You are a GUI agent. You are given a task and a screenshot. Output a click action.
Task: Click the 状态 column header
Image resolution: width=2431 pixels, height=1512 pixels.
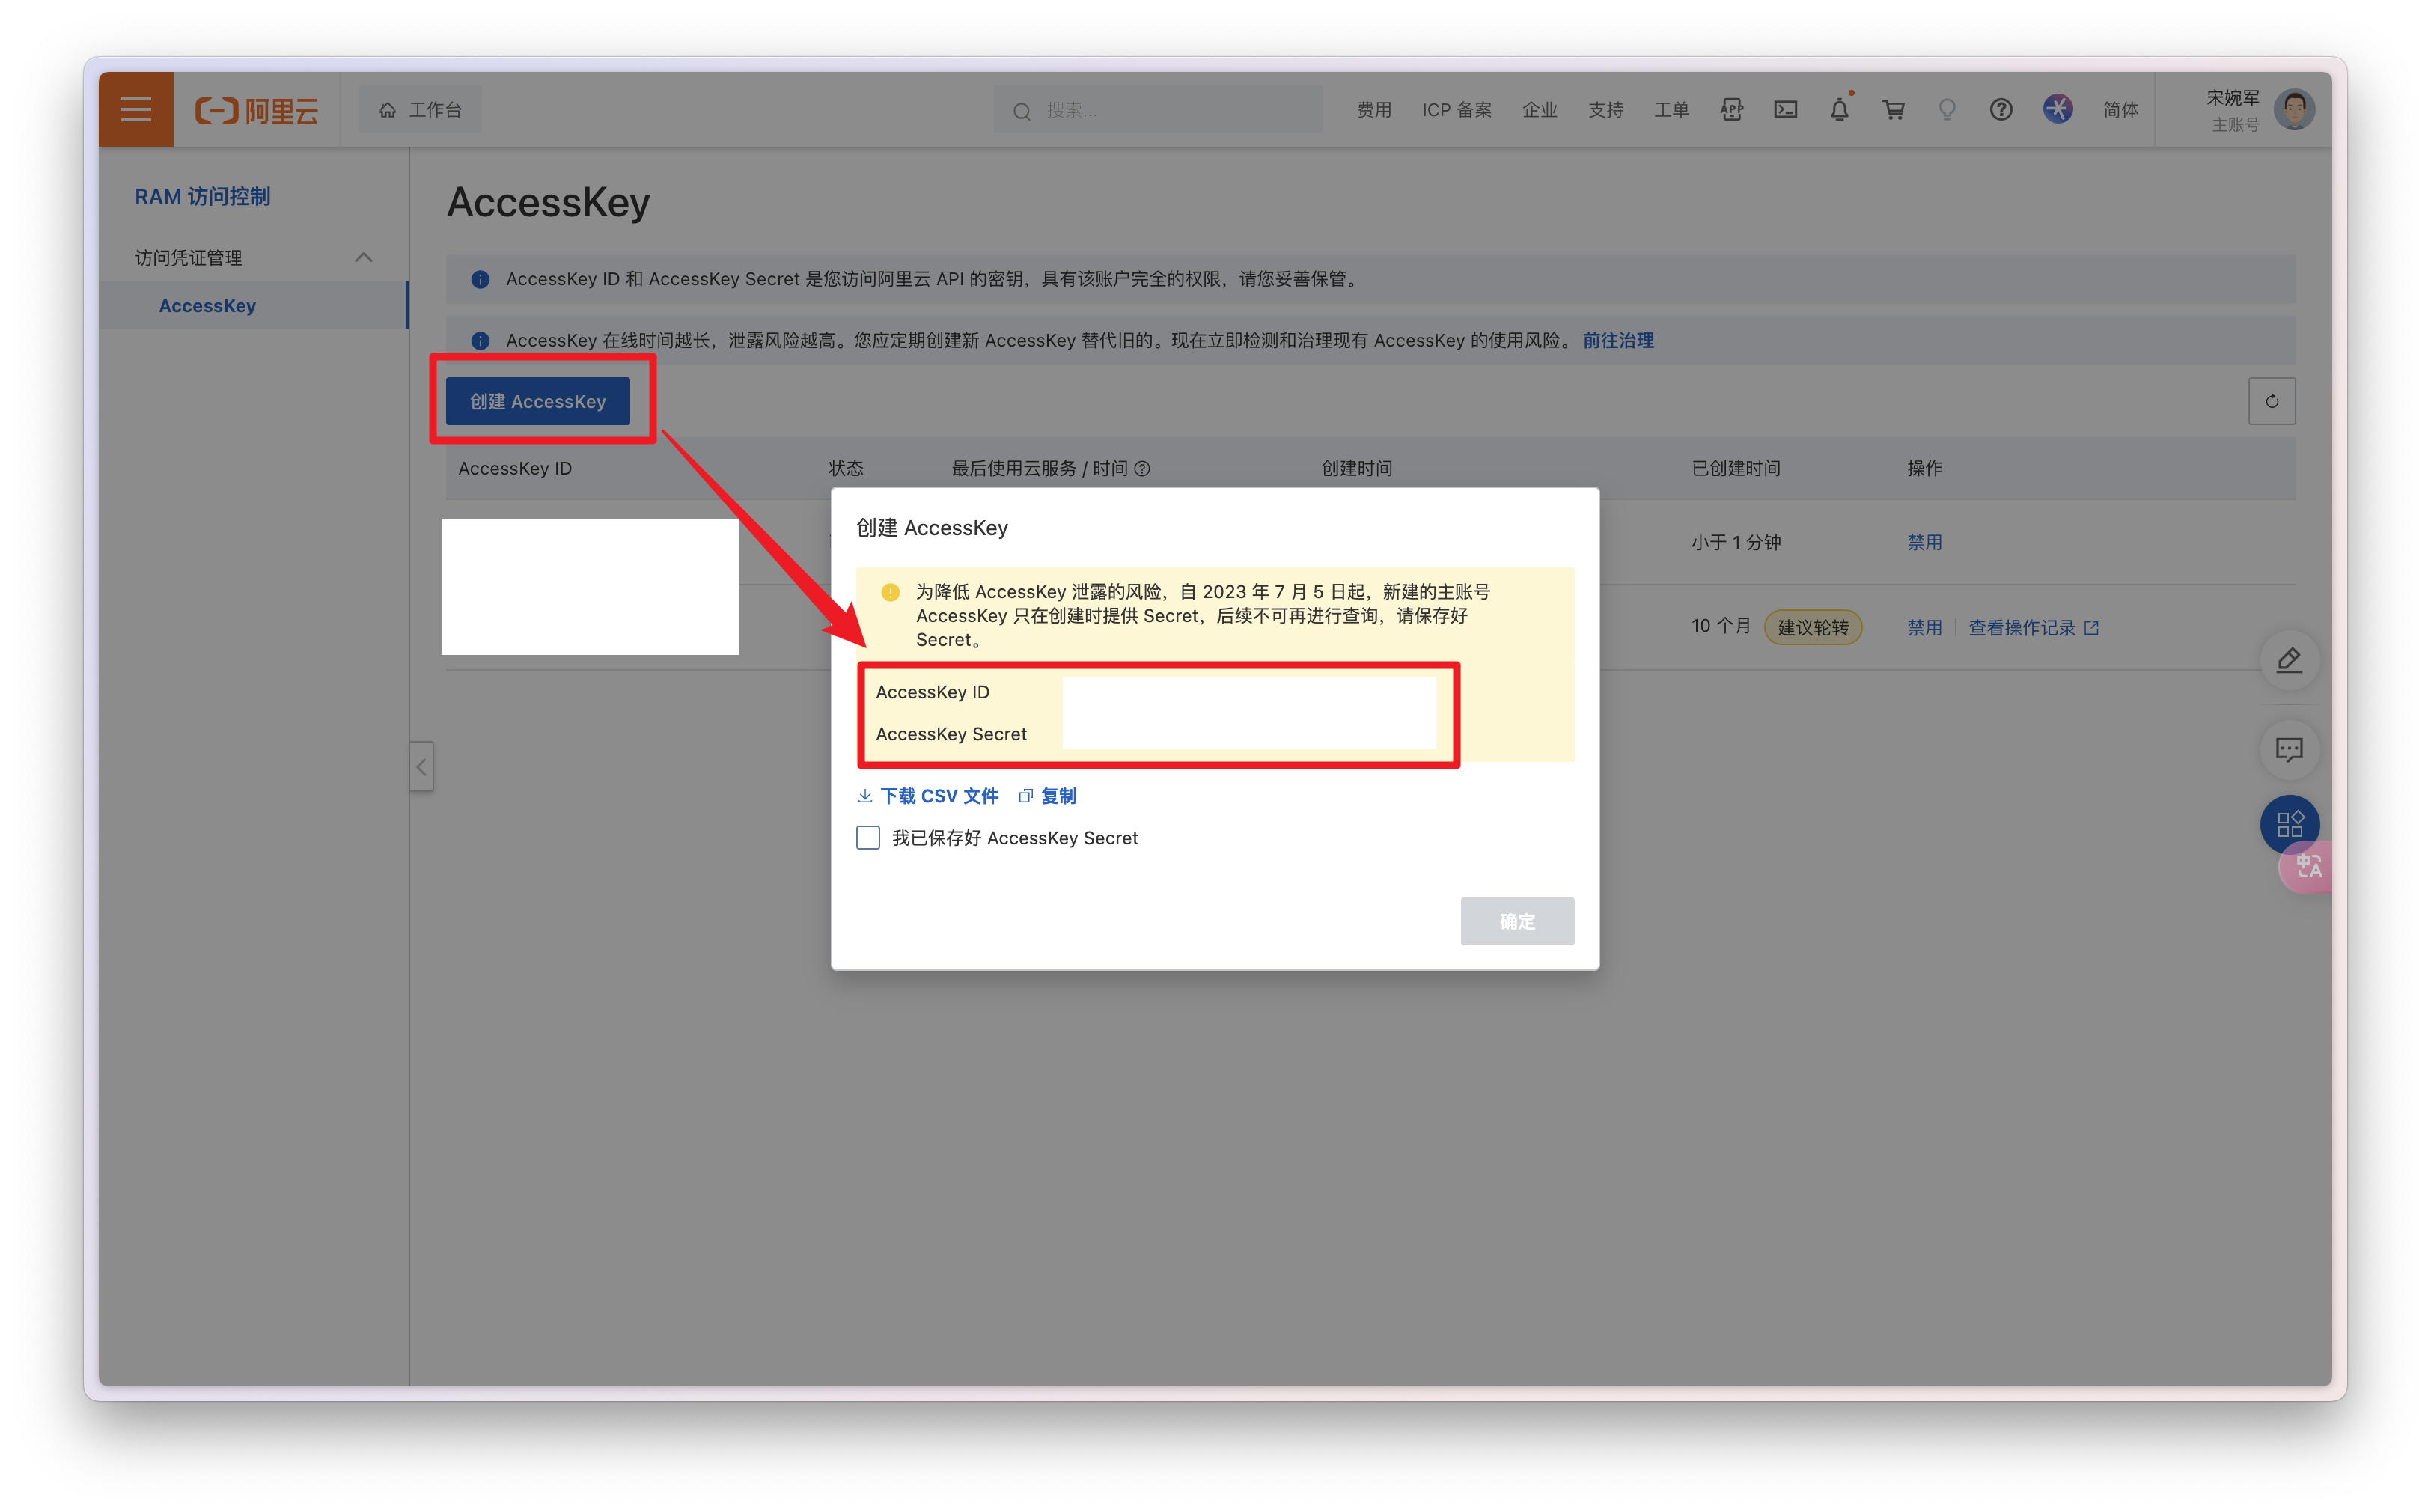coord(846,468)
